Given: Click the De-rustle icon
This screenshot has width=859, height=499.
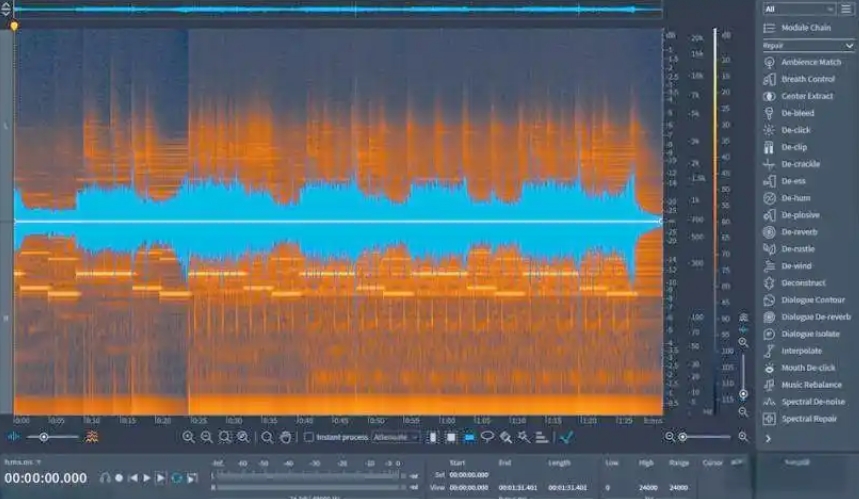Looking at the screenshot, I should (x=769, y=249).
